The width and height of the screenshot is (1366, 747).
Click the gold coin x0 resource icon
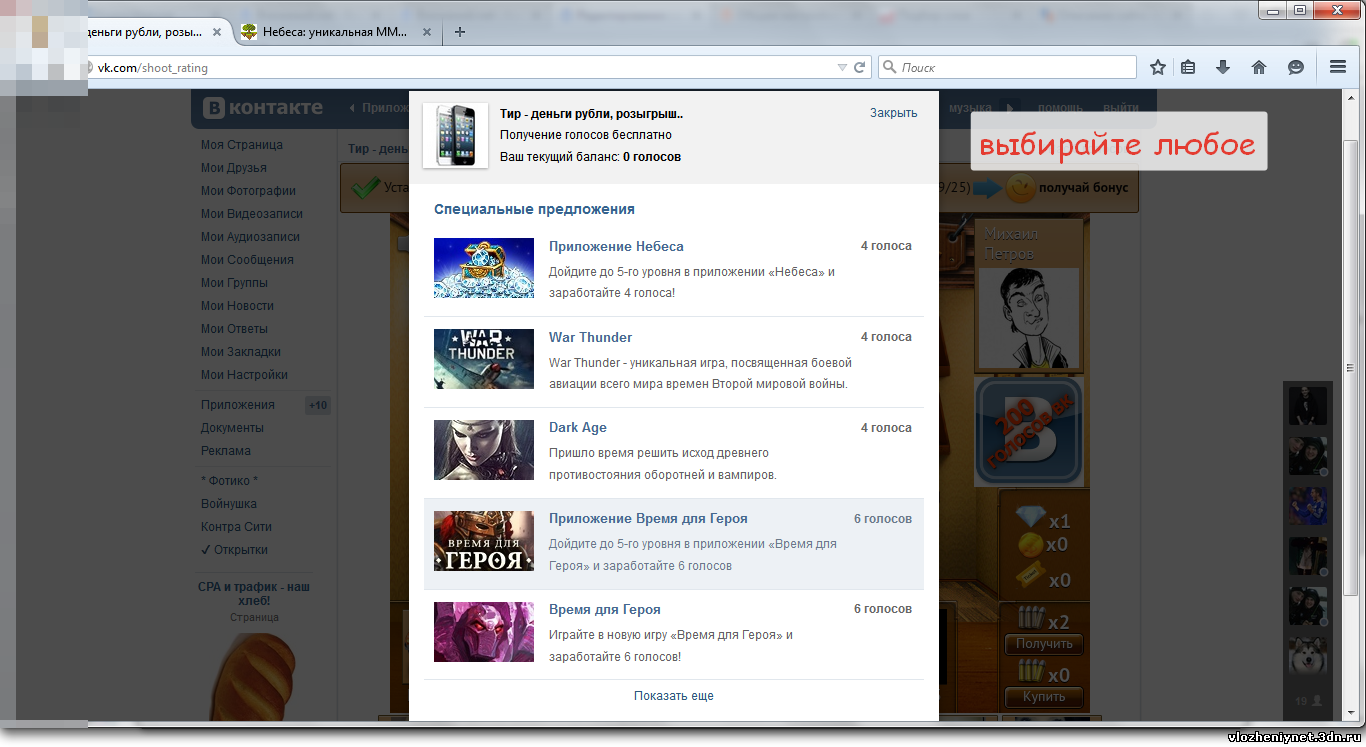[1029, 545]
